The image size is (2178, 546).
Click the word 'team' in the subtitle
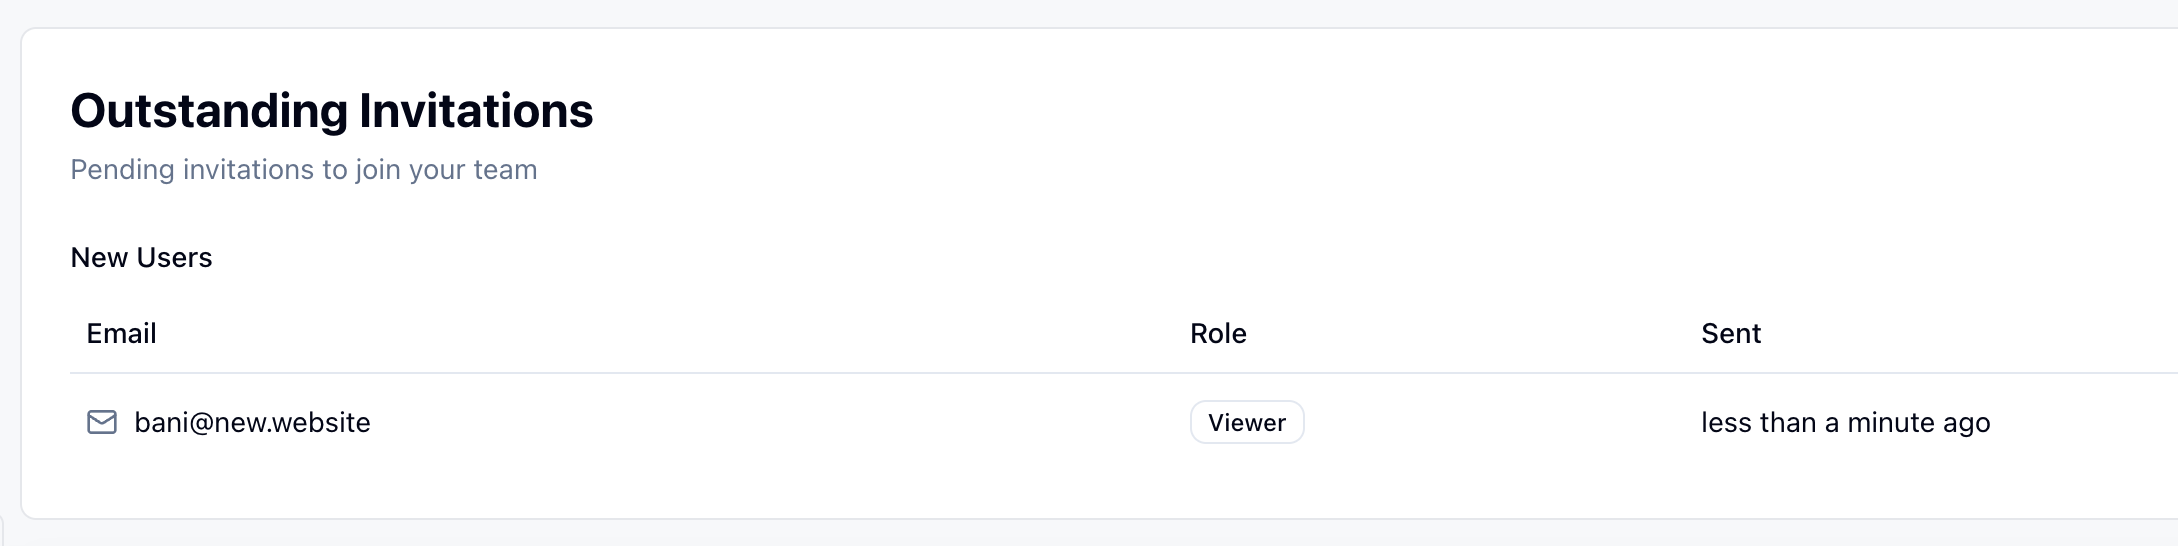tap(505, 169)
